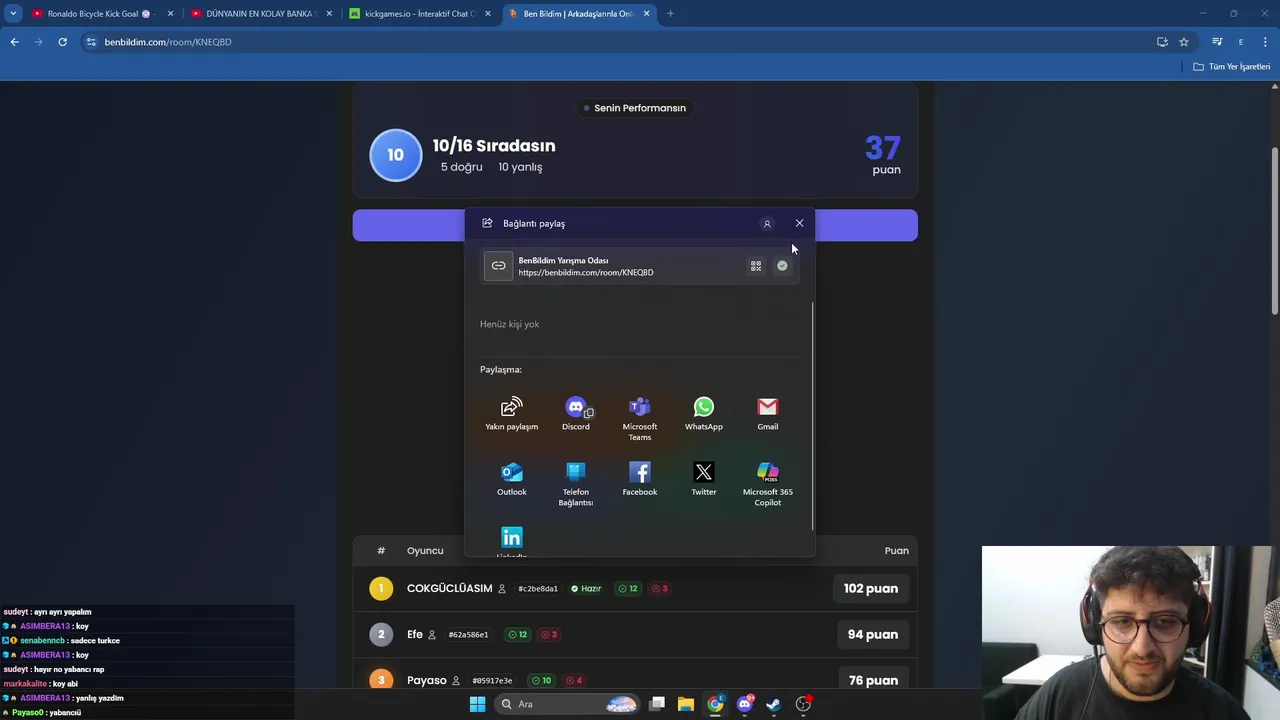
Task: Click the Payaso player name
Action: click(x=427, y=680)
